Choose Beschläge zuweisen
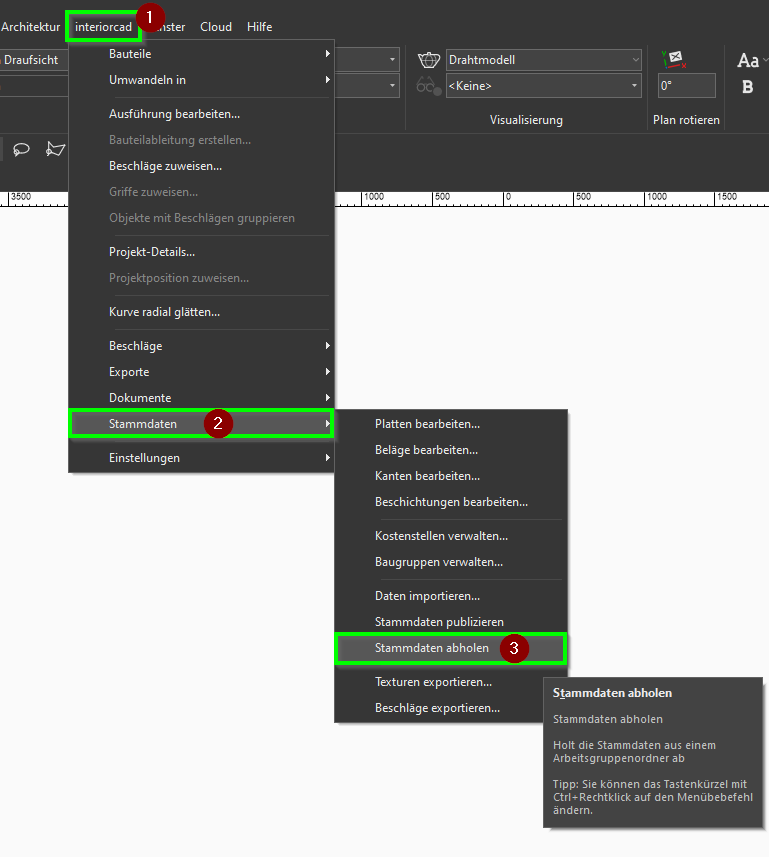The width and height of the screenshot is (769, 857). pos(201,166)
